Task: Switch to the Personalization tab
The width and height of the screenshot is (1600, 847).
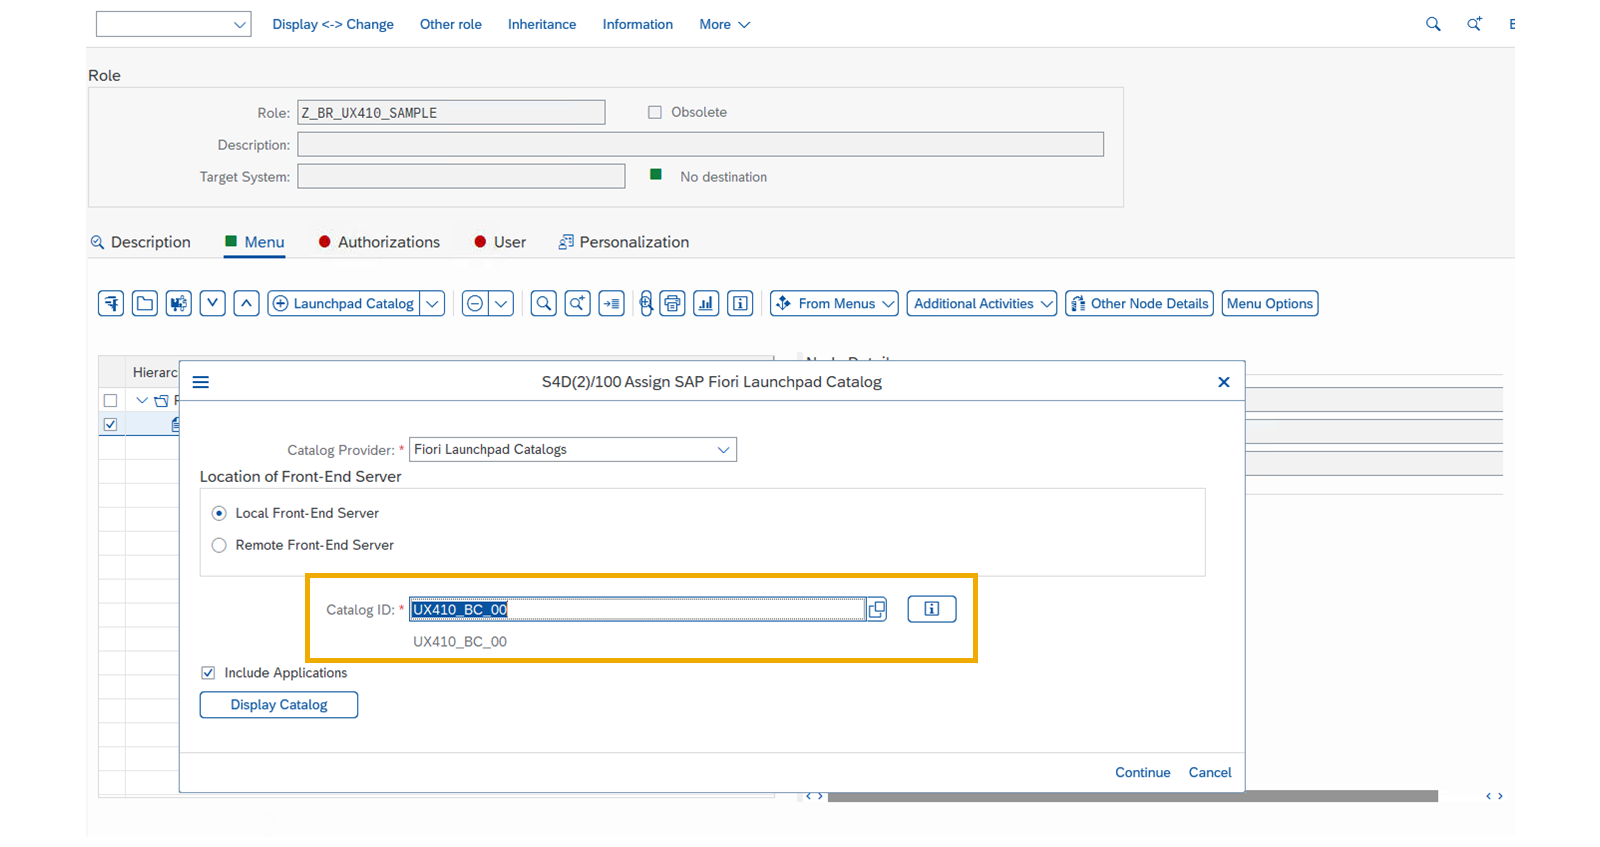Action: (x=624, y=242)
